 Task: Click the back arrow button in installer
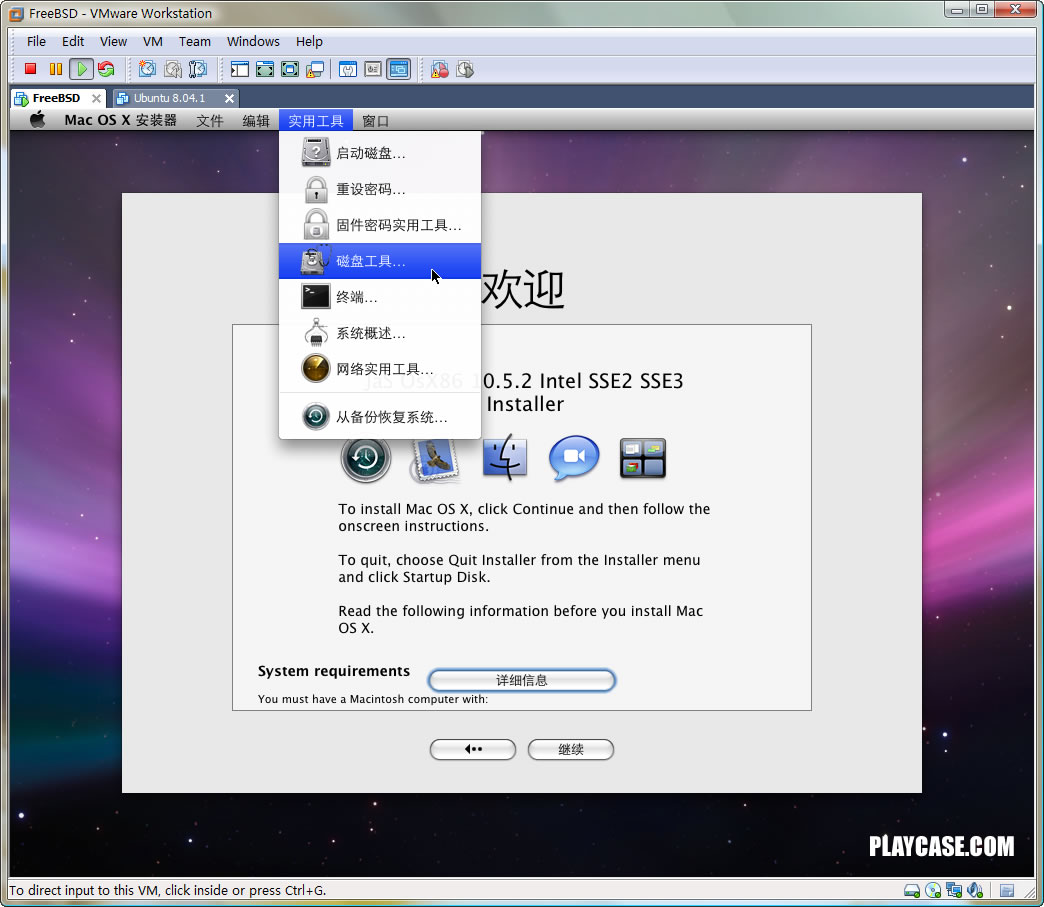click(x=473, y=749)
